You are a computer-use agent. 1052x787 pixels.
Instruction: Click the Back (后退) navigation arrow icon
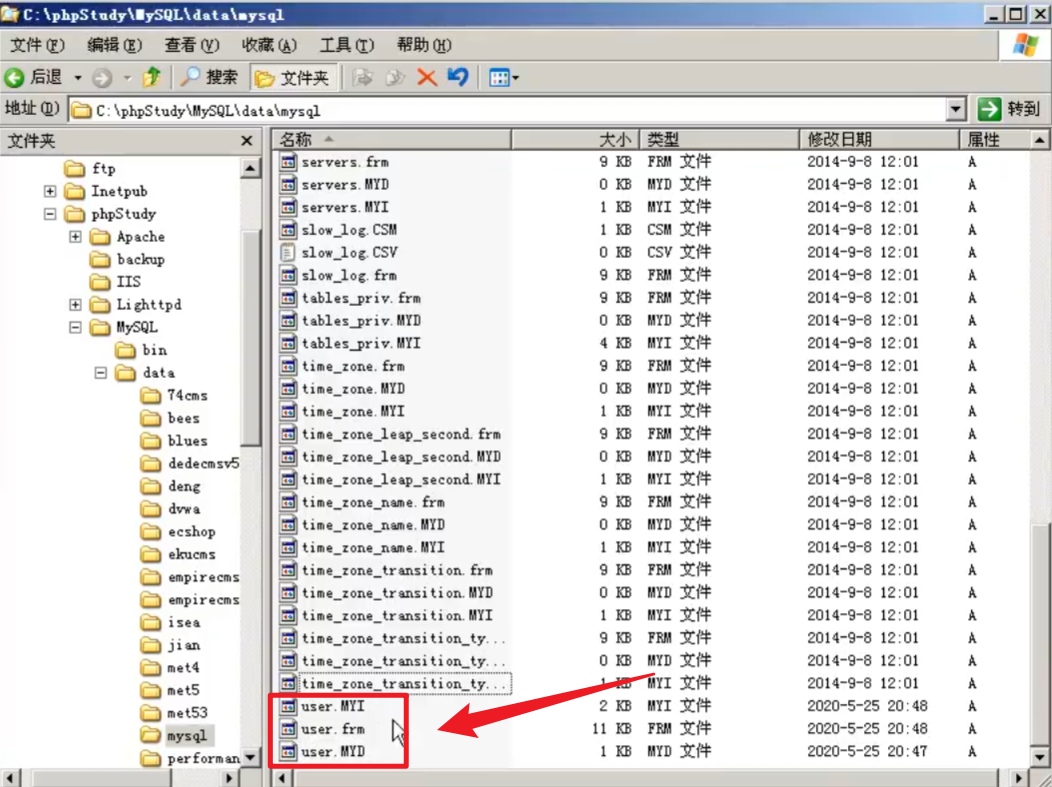coord(15,77)
